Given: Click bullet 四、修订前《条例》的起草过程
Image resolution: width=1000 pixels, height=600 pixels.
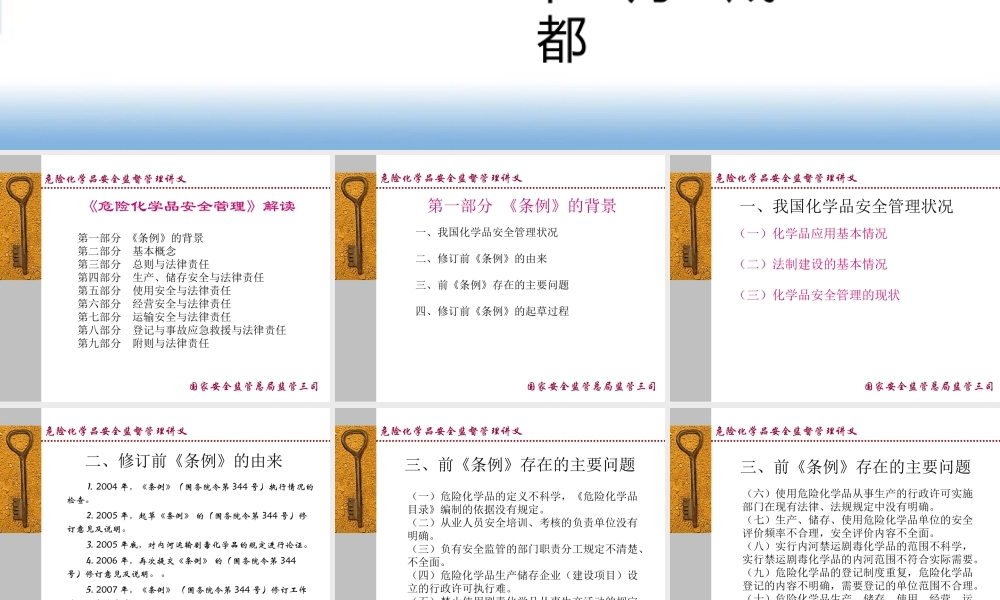Looking at the screenshot, I should click(492, 311).
